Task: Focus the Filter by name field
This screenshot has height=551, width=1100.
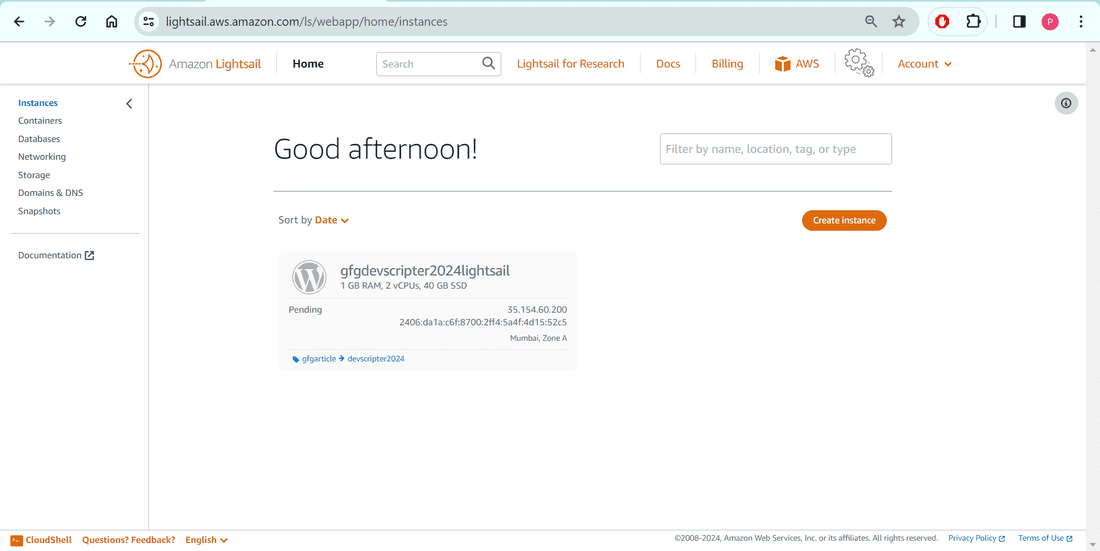Action: [x=776, y=149]
